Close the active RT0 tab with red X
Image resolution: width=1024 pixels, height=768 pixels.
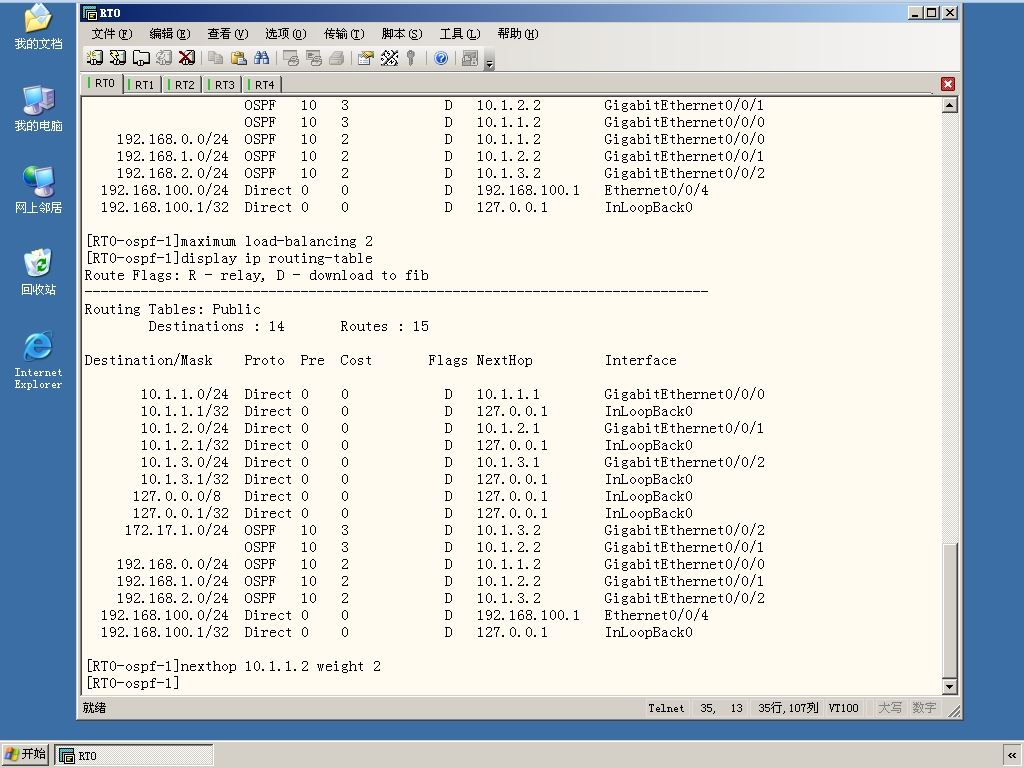click(948, 84)
